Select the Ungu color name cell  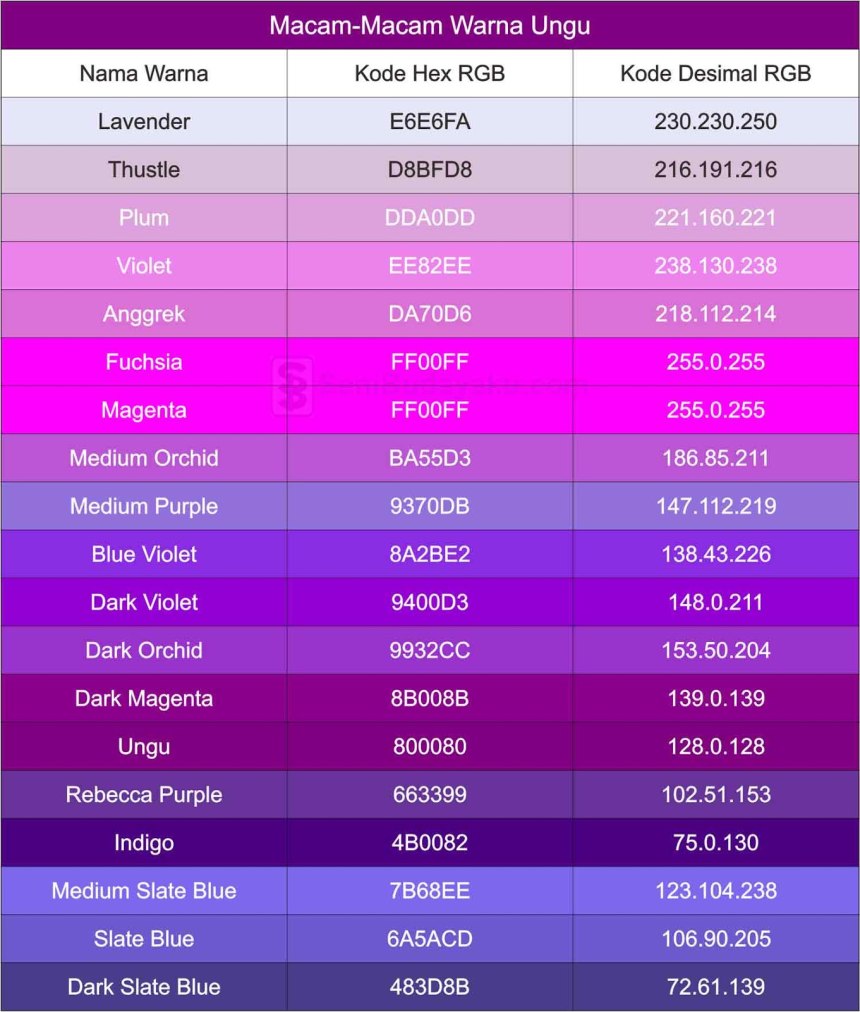pyautogui.click(x=144, y=747)
